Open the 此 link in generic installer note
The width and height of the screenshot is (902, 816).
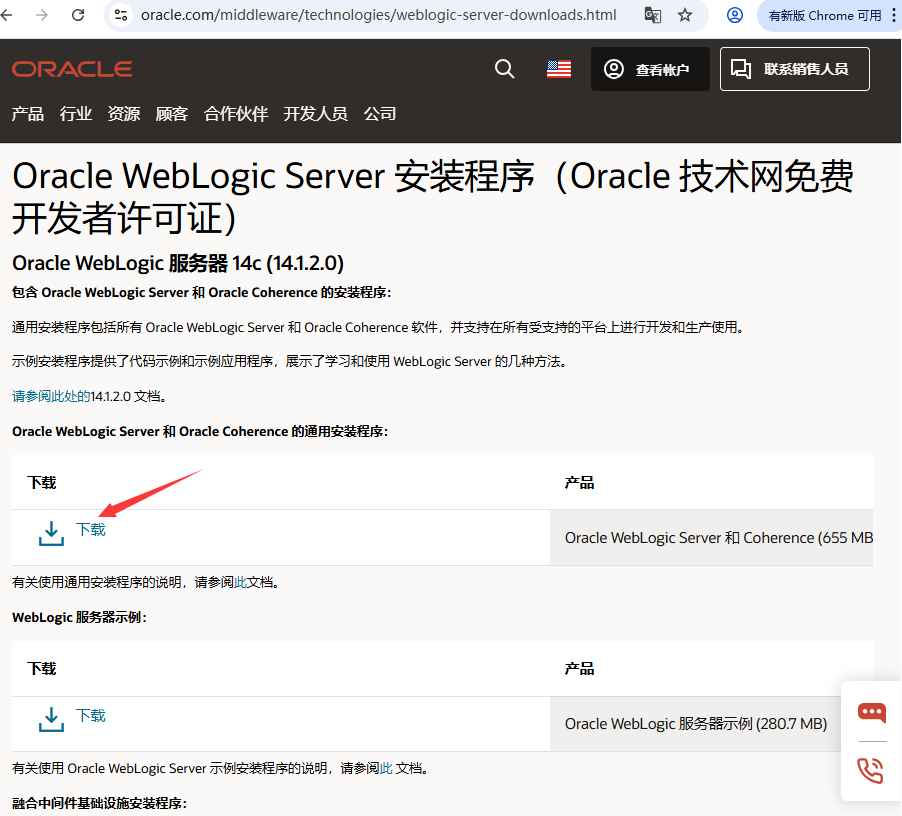point(240,582)
